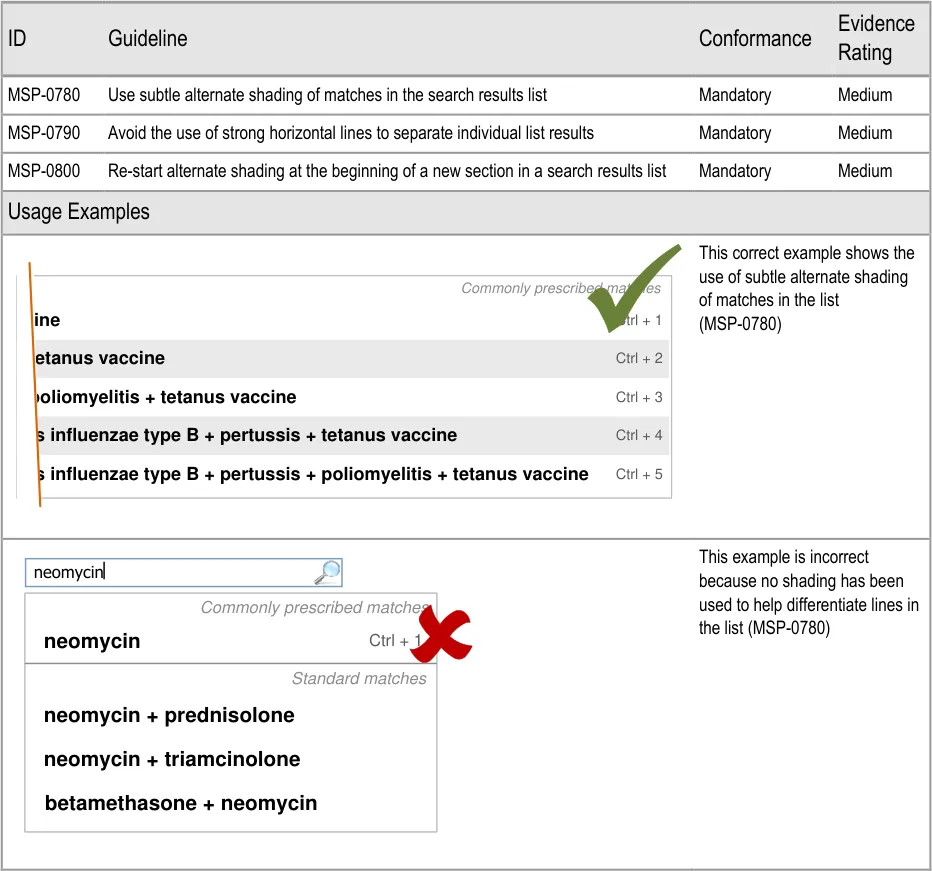Image resolution: width=932 pixels, height=871 pixels.
Task: Click the Usage Examples section heading
Action: point(79,212)
